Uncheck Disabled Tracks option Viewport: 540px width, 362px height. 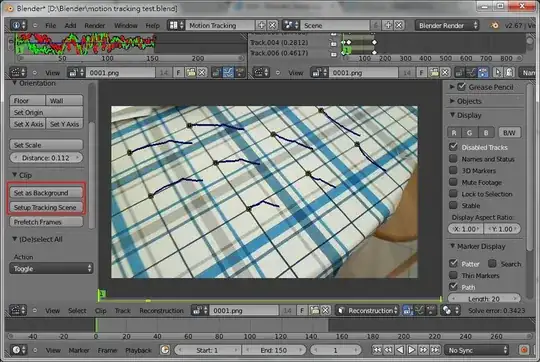pos(454,147)
